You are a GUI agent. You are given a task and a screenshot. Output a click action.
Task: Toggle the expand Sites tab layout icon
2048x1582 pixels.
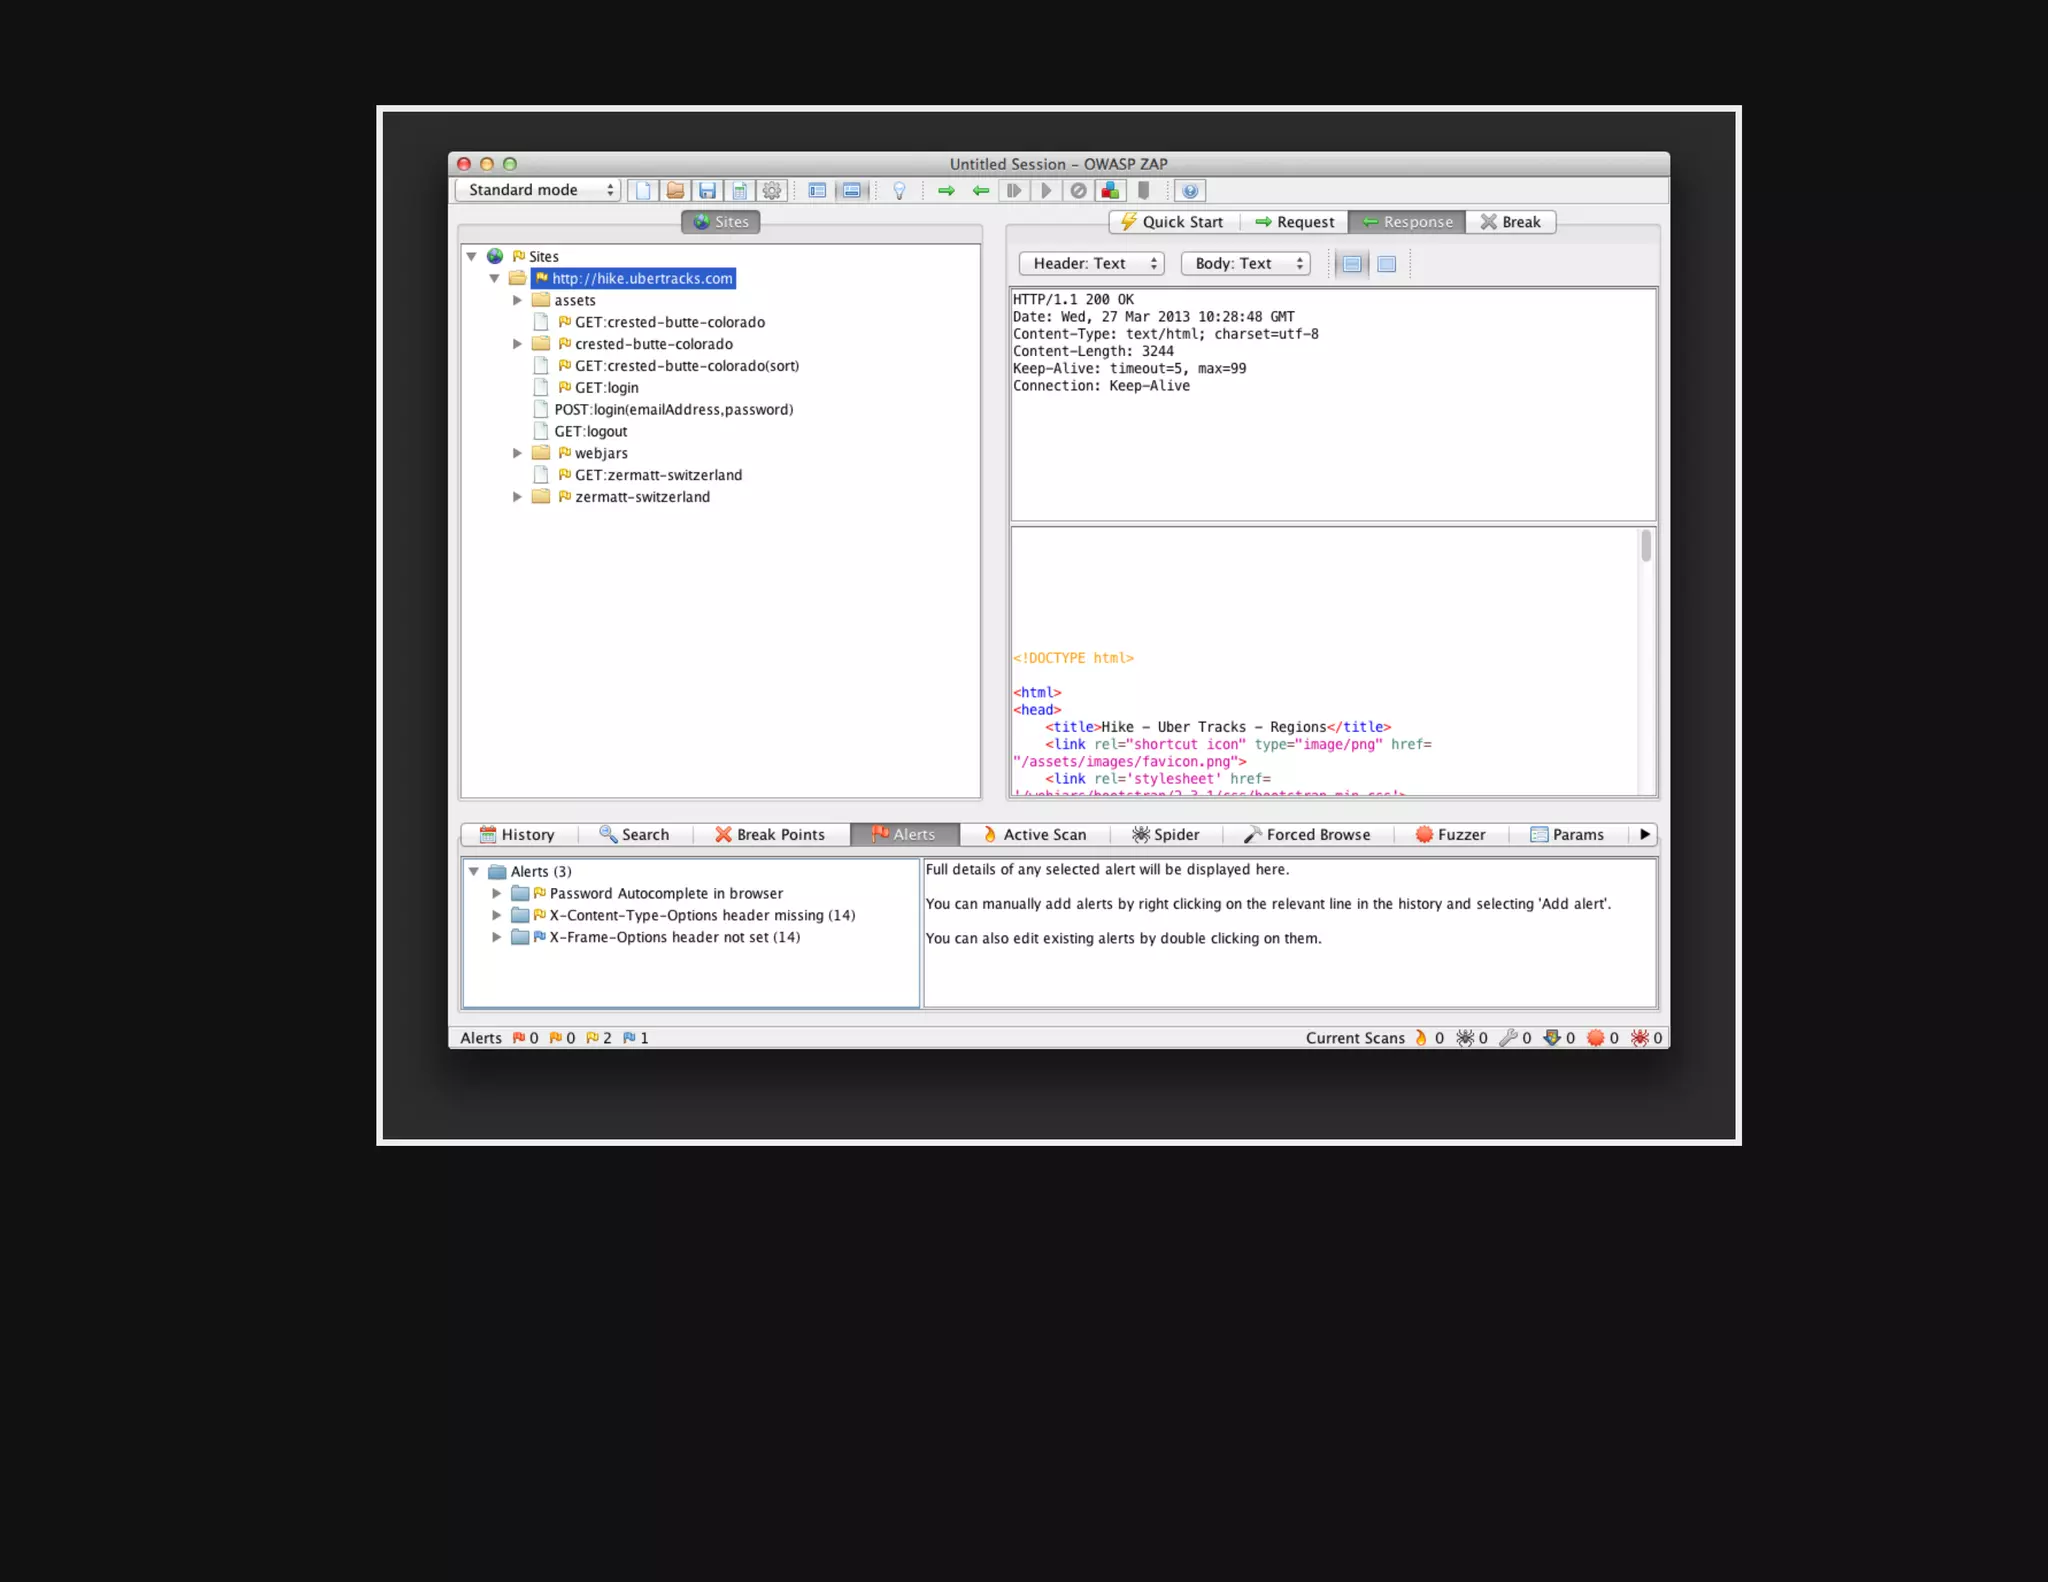pyautogui.click(x=817, y=190)
